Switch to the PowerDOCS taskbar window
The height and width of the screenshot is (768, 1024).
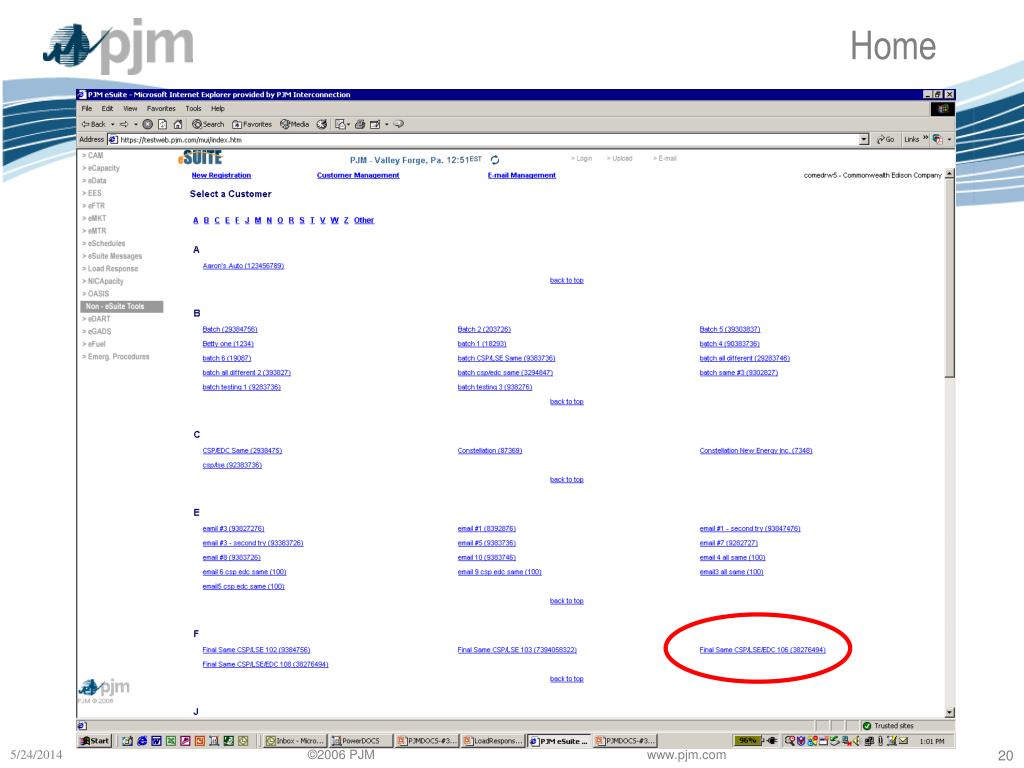360,741
